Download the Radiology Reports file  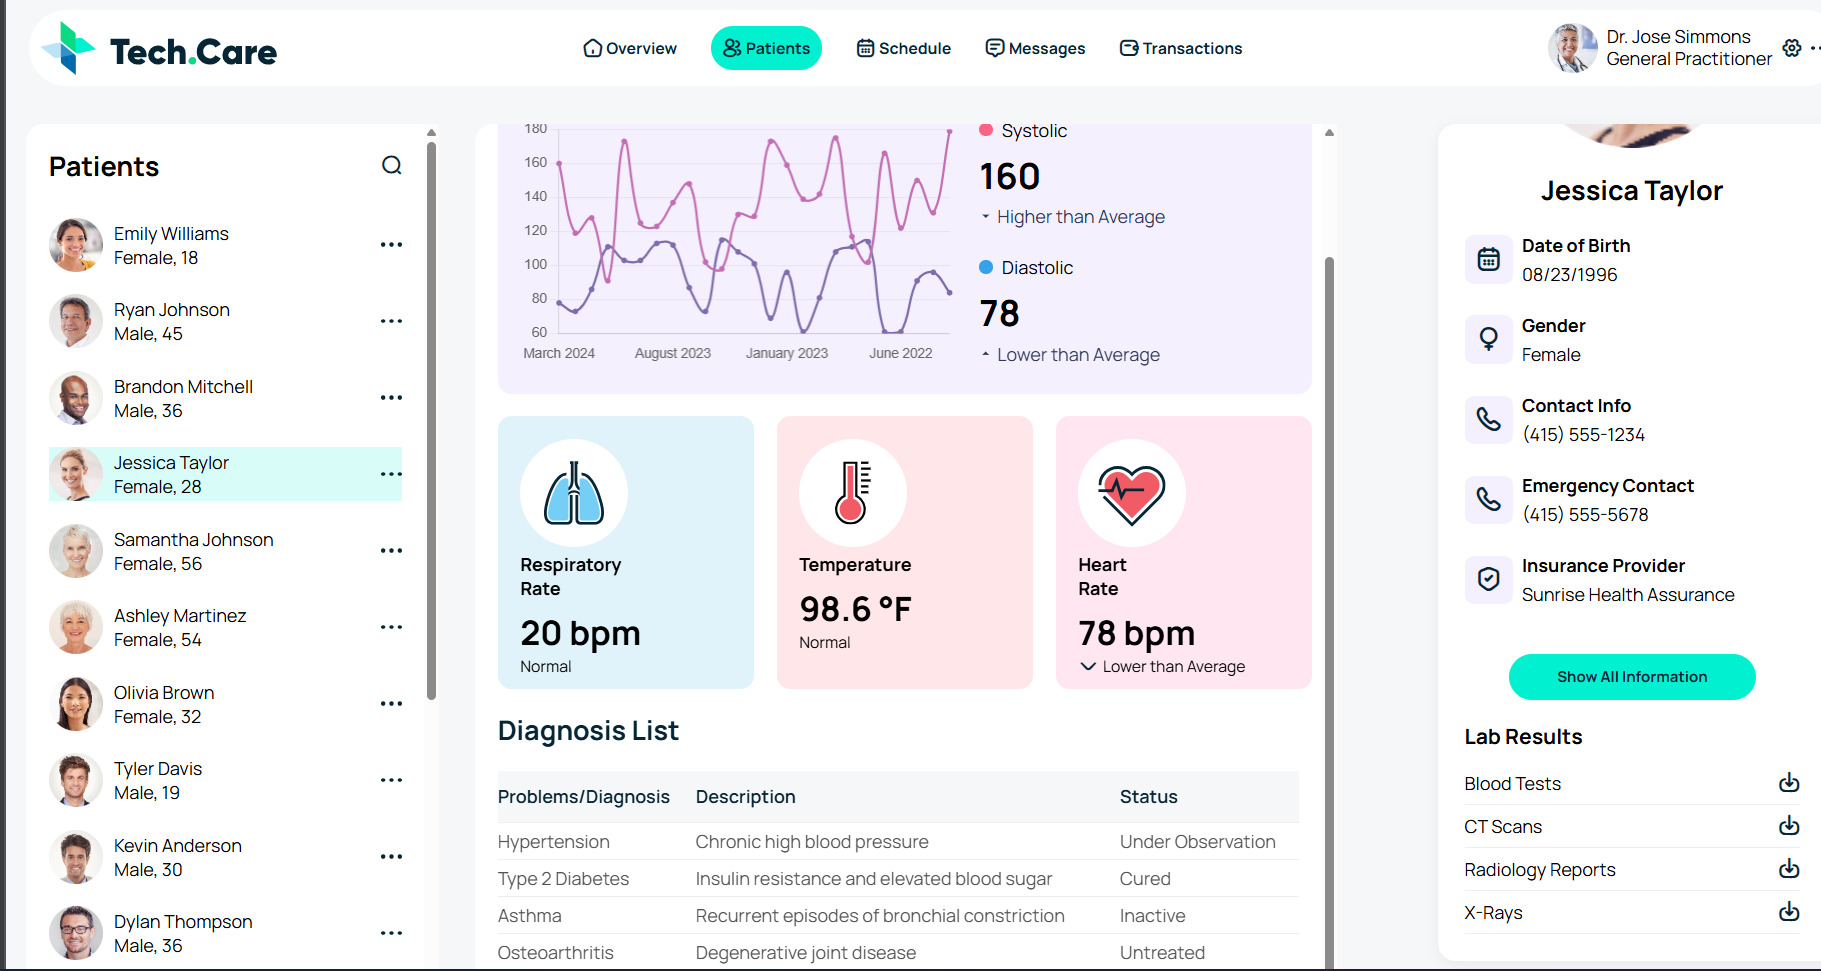click(x=1789, y=869)
